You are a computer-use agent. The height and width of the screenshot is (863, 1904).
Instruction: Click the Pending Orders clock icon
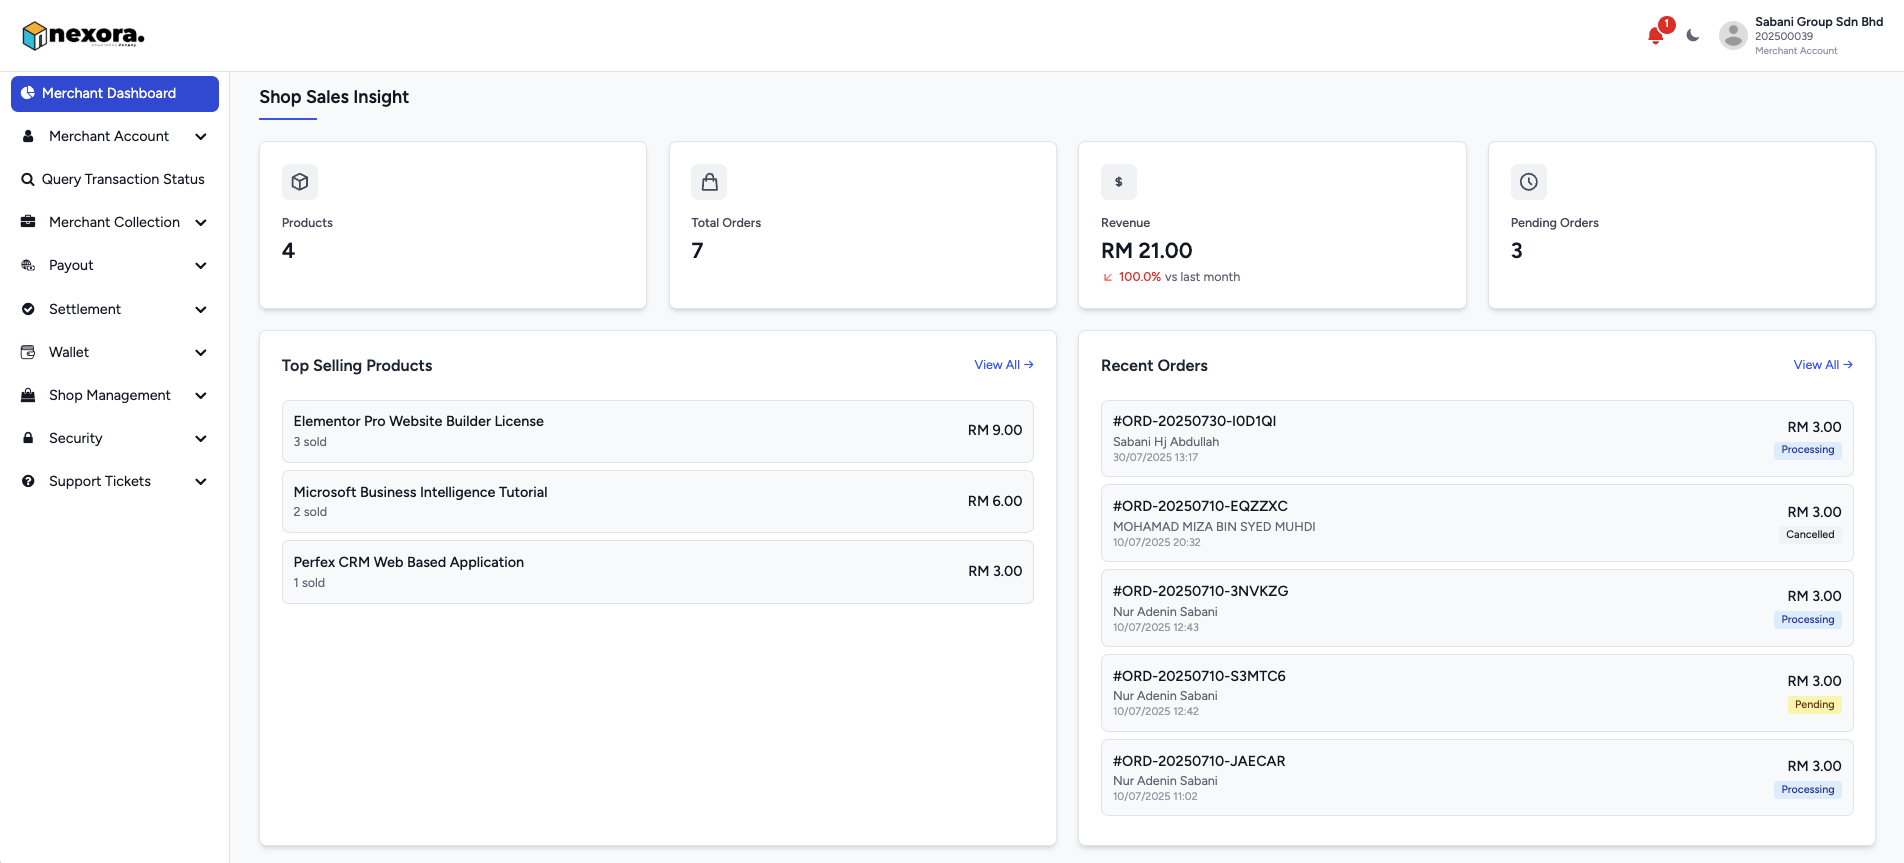tap(1528, 182)
